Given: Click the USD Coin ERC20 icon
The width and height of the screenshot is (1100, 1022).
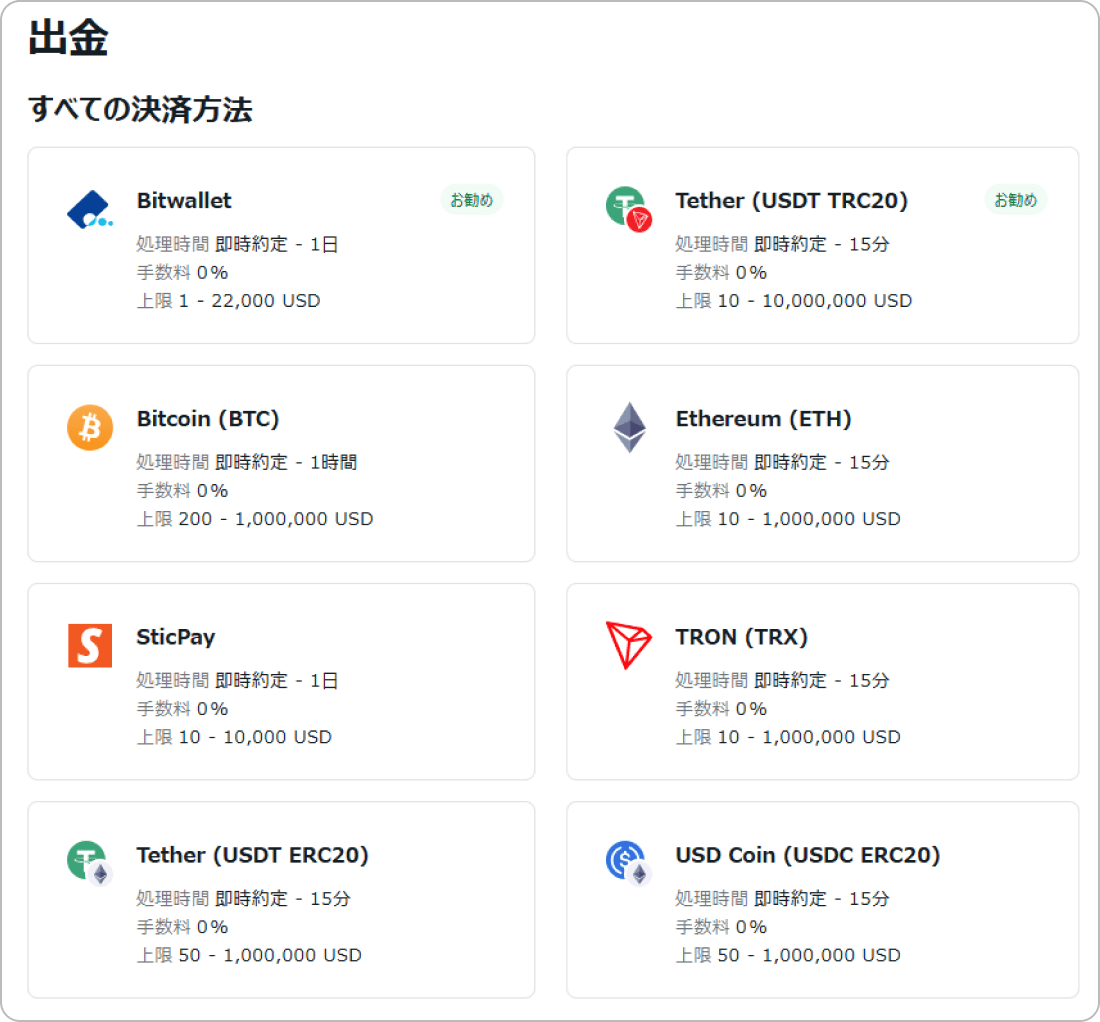Looking at the screenshot, I should coord(629,863).
